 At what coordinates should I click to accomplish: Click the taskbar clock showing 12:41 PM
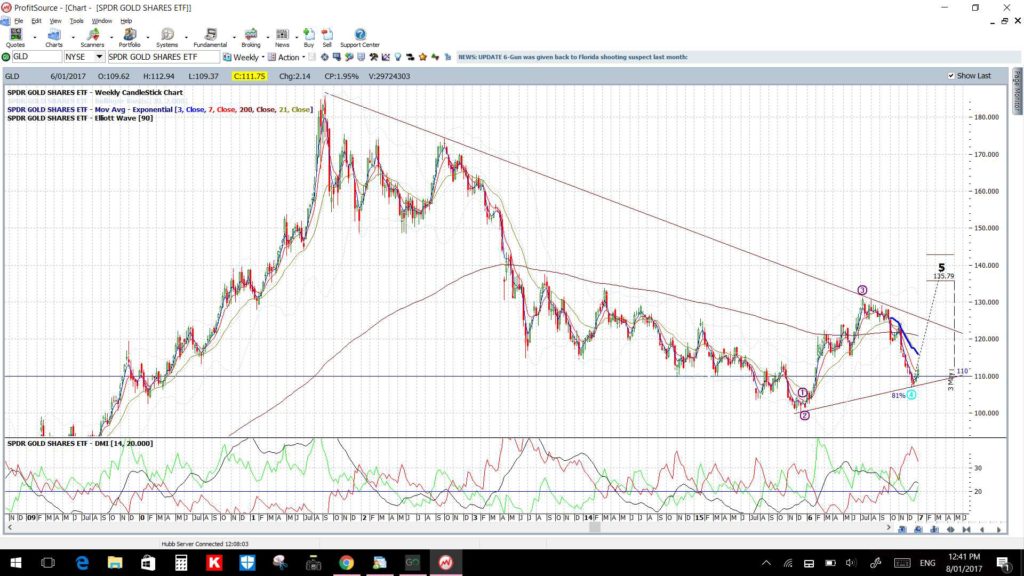964,562
